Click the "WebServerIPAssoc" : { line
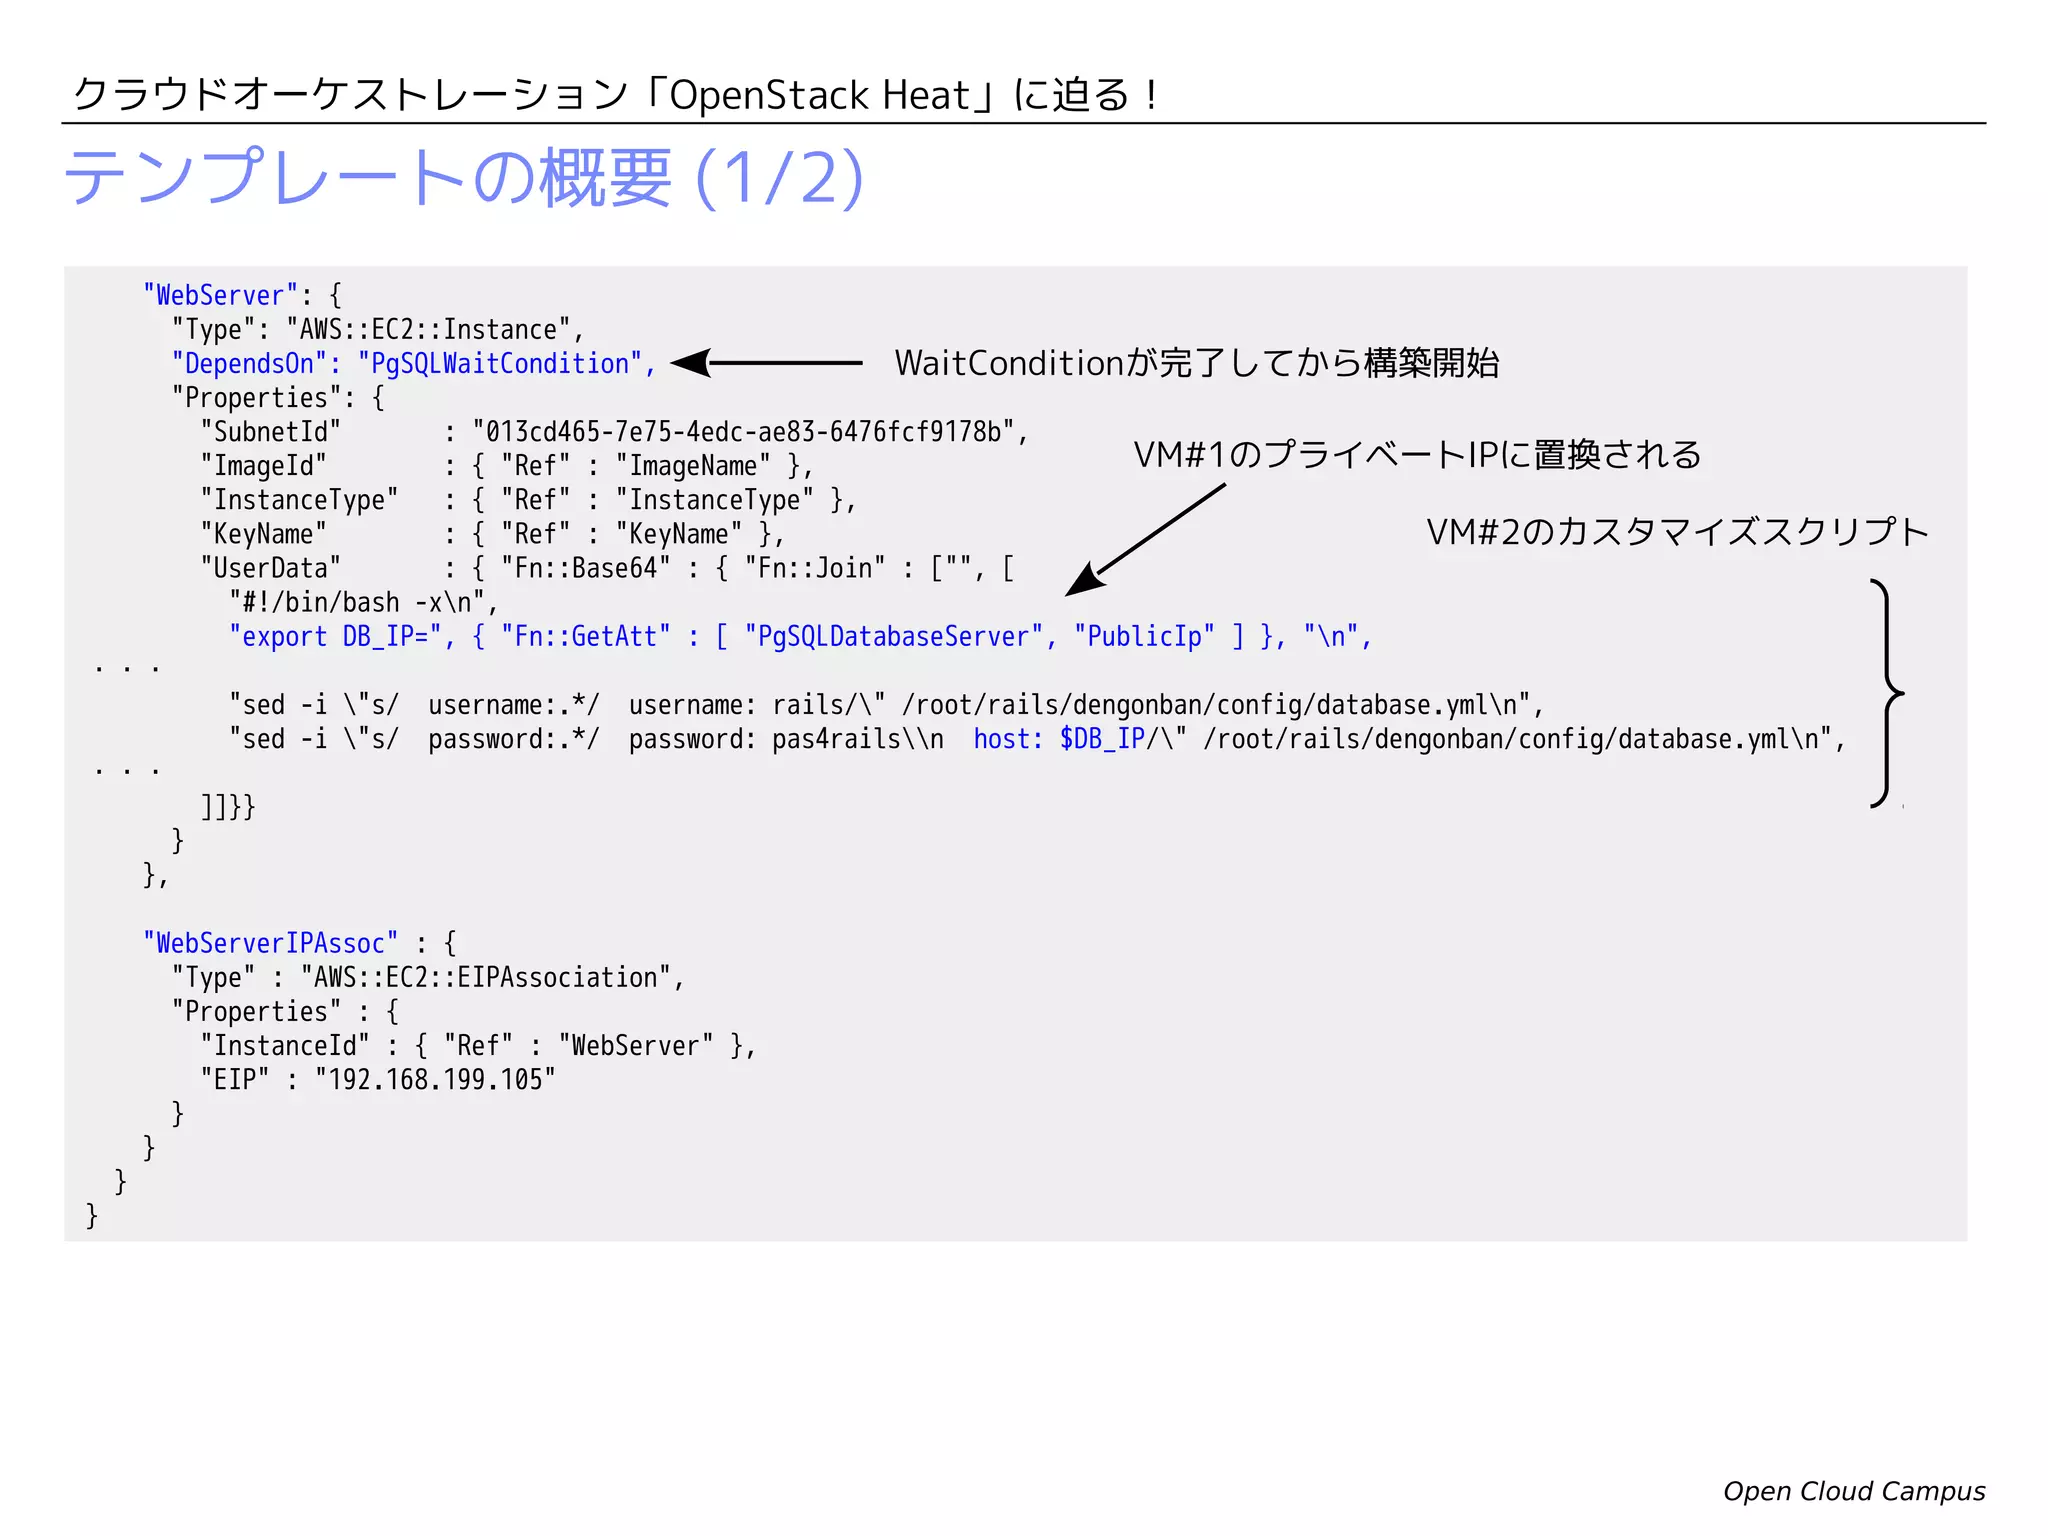The height and width of the screenshot is (1536, 2048). 299,943
